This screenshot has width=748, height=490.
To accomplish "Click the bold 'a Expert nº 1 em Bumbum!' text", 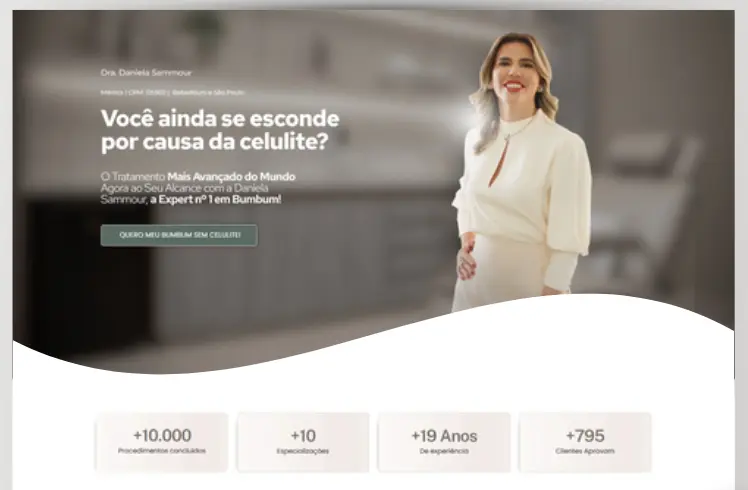I will click(216, 199).
